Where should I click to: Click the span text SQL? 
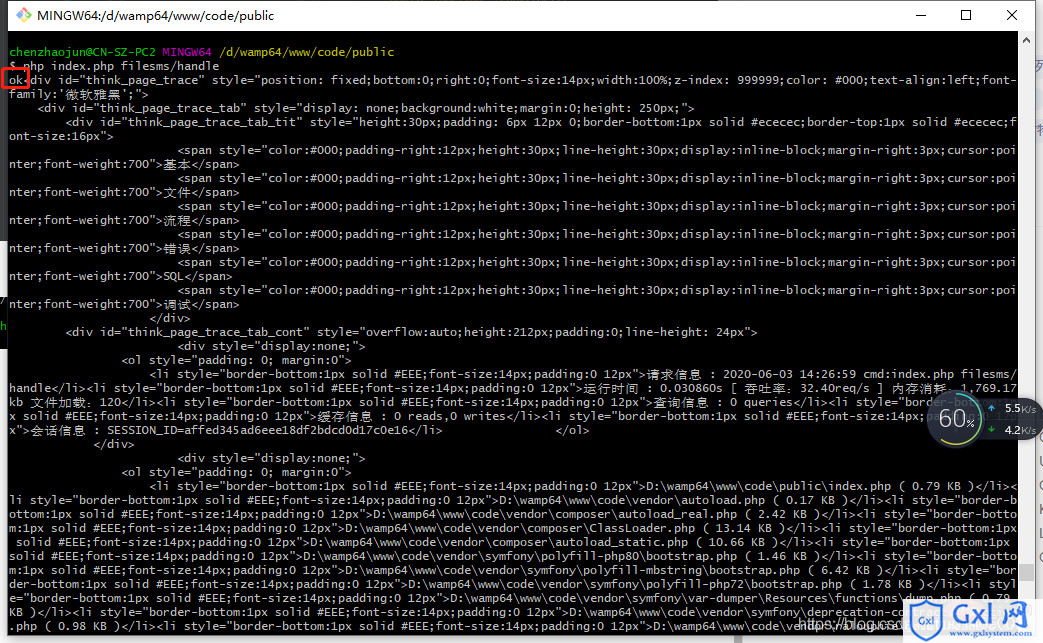174,276
